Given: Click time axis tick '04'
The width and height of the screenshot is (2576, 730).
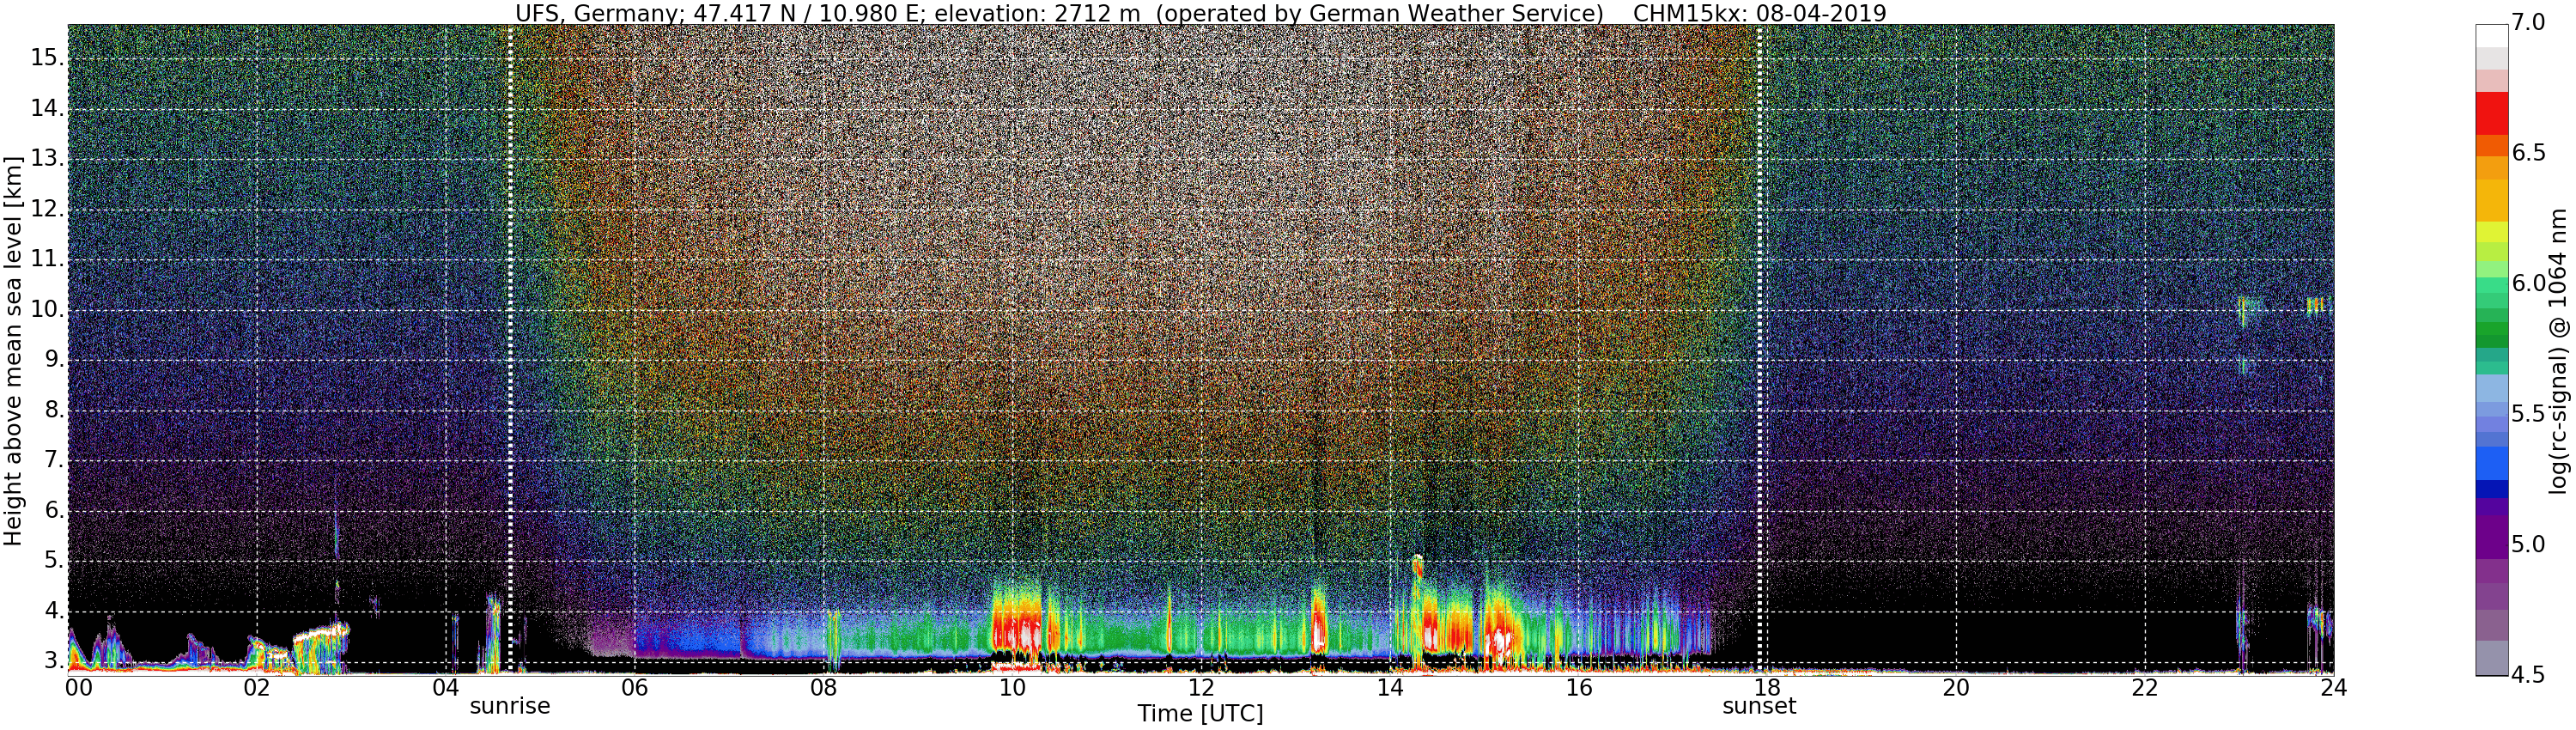Looking at the screenshot, I should click(446, 688).
